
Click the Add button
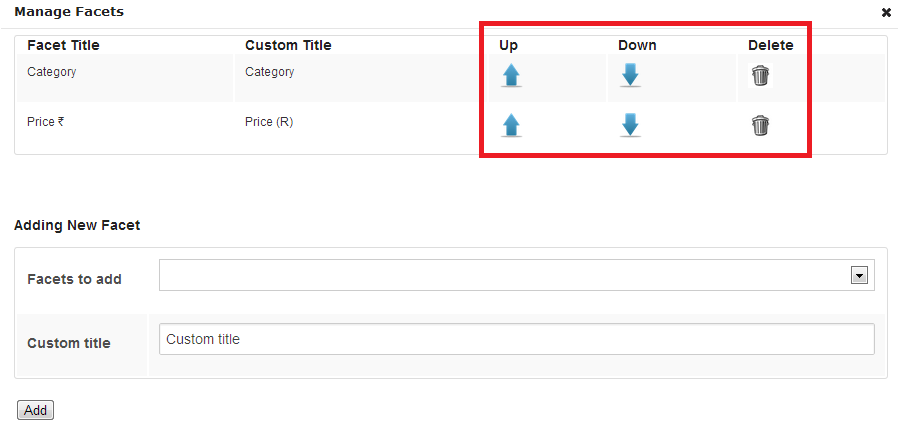pos(36,410)
